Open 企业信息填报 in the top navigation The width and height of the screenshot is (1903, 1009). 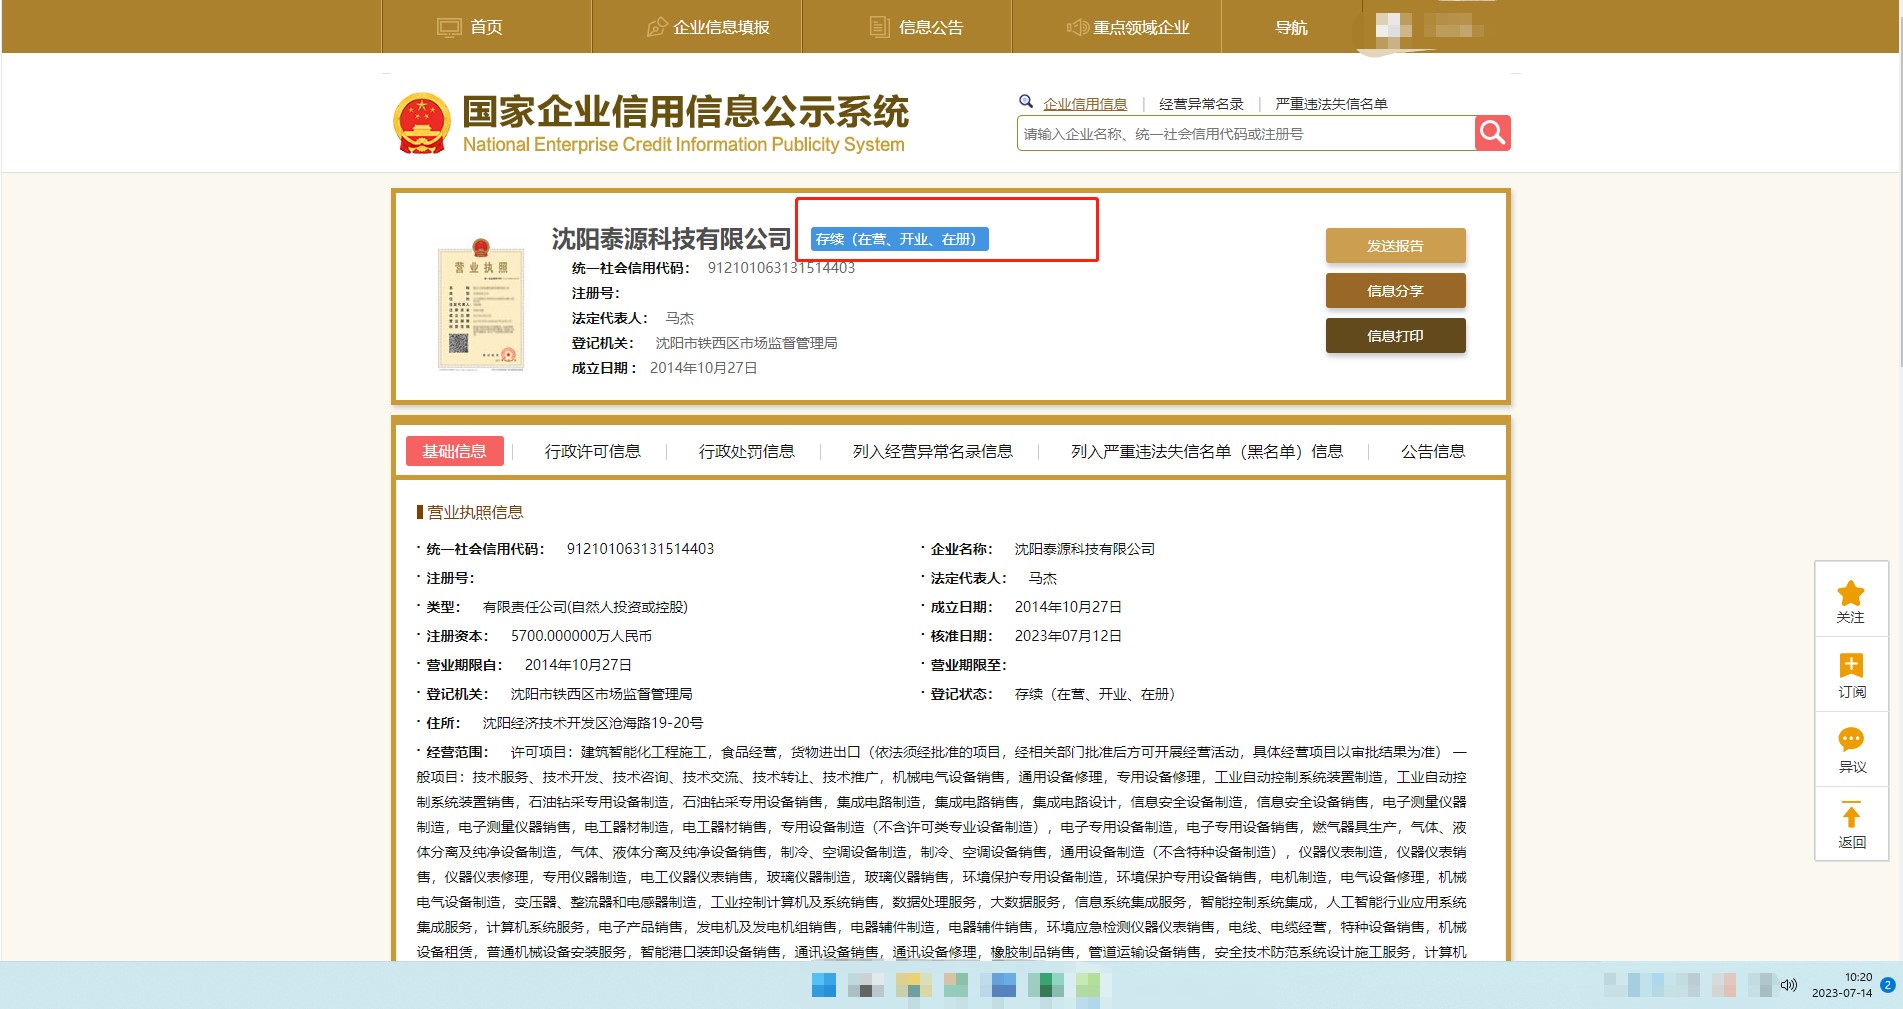click(708, 27)
